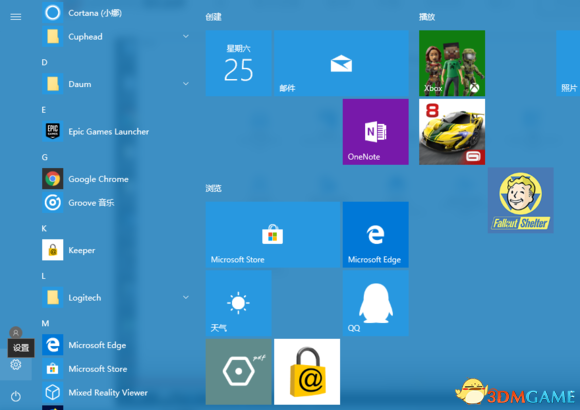Open the user account avatar icon
This screenshot has width=580, height=410.
point(16,333)
